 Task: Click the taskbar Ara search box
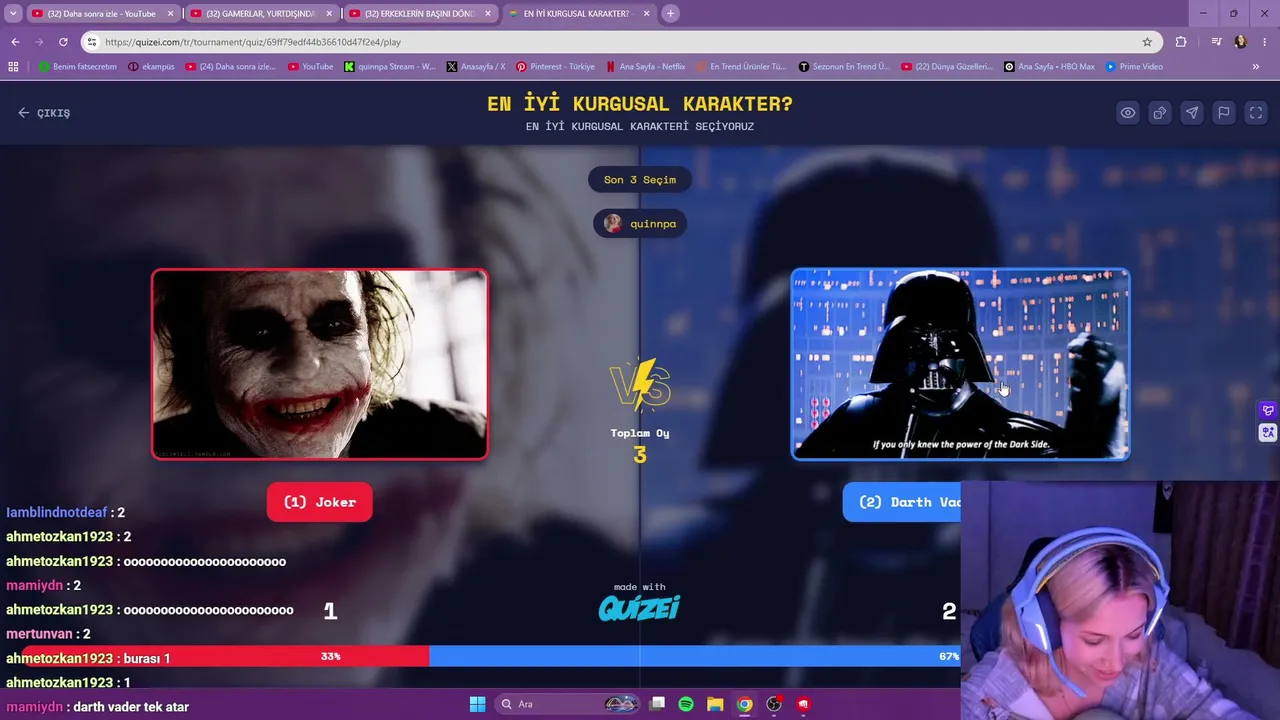coord(568,704)
